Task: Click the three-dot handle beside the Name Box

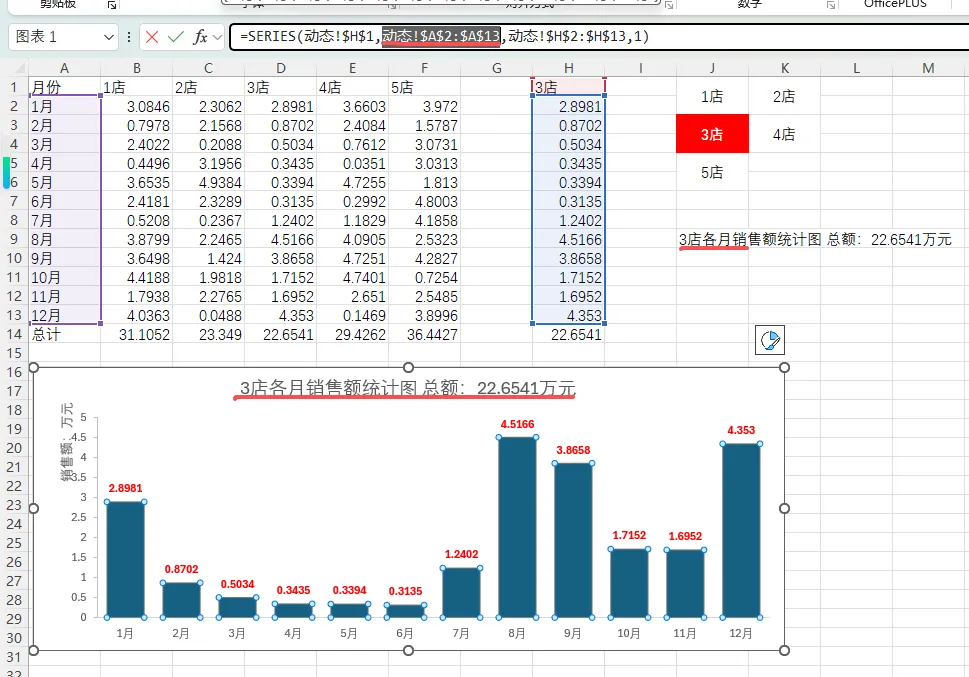Action: click(x=129, y=37)
